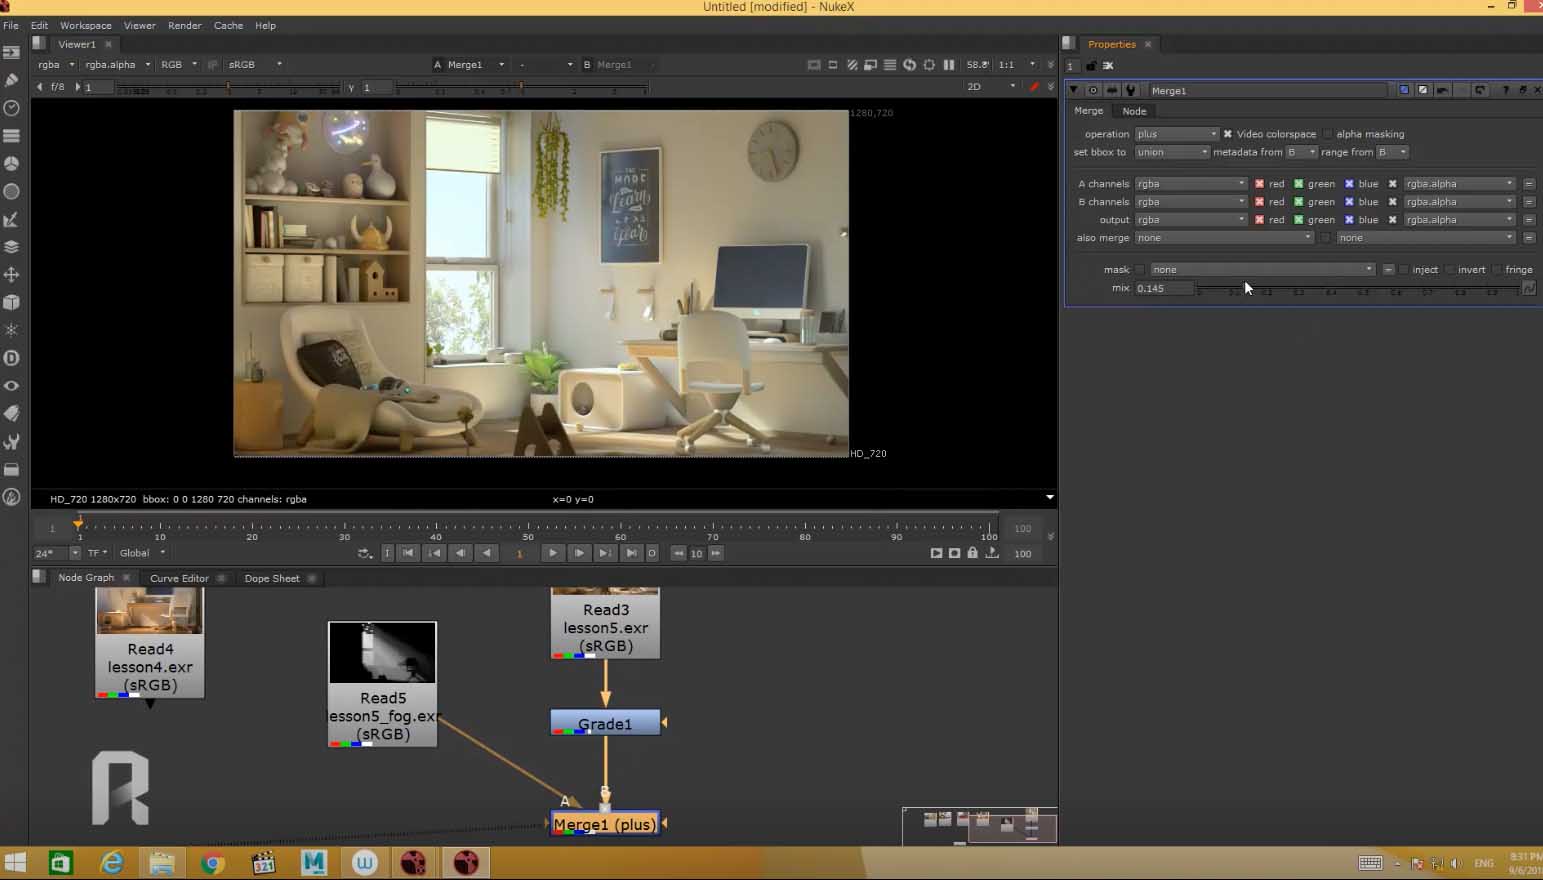This screenshot has height=880, width=1543.
Task: Enable the alpha masking checkbox
Action: [1327, 134]
